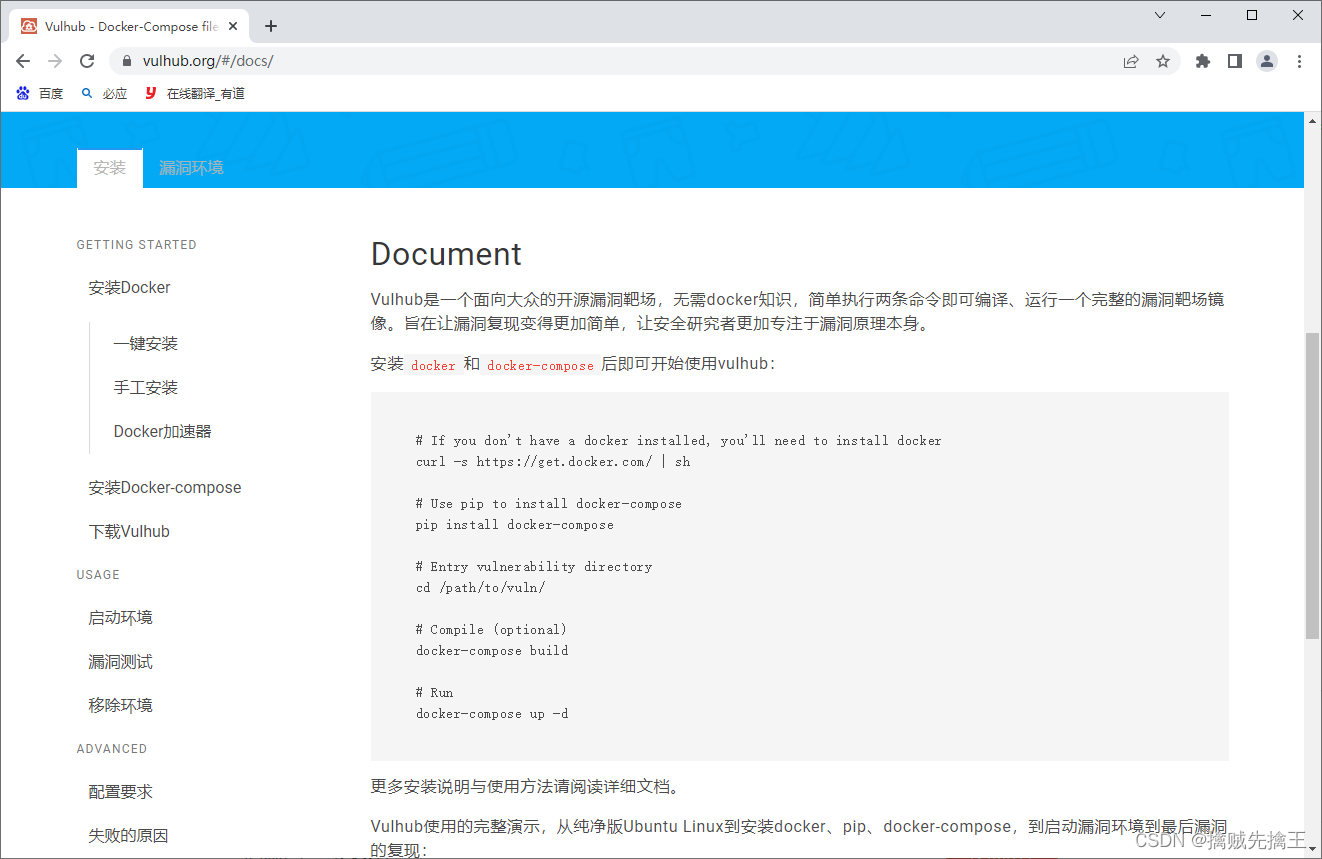
Task: Switch to the 安装 tab
Action: point(110,168)
